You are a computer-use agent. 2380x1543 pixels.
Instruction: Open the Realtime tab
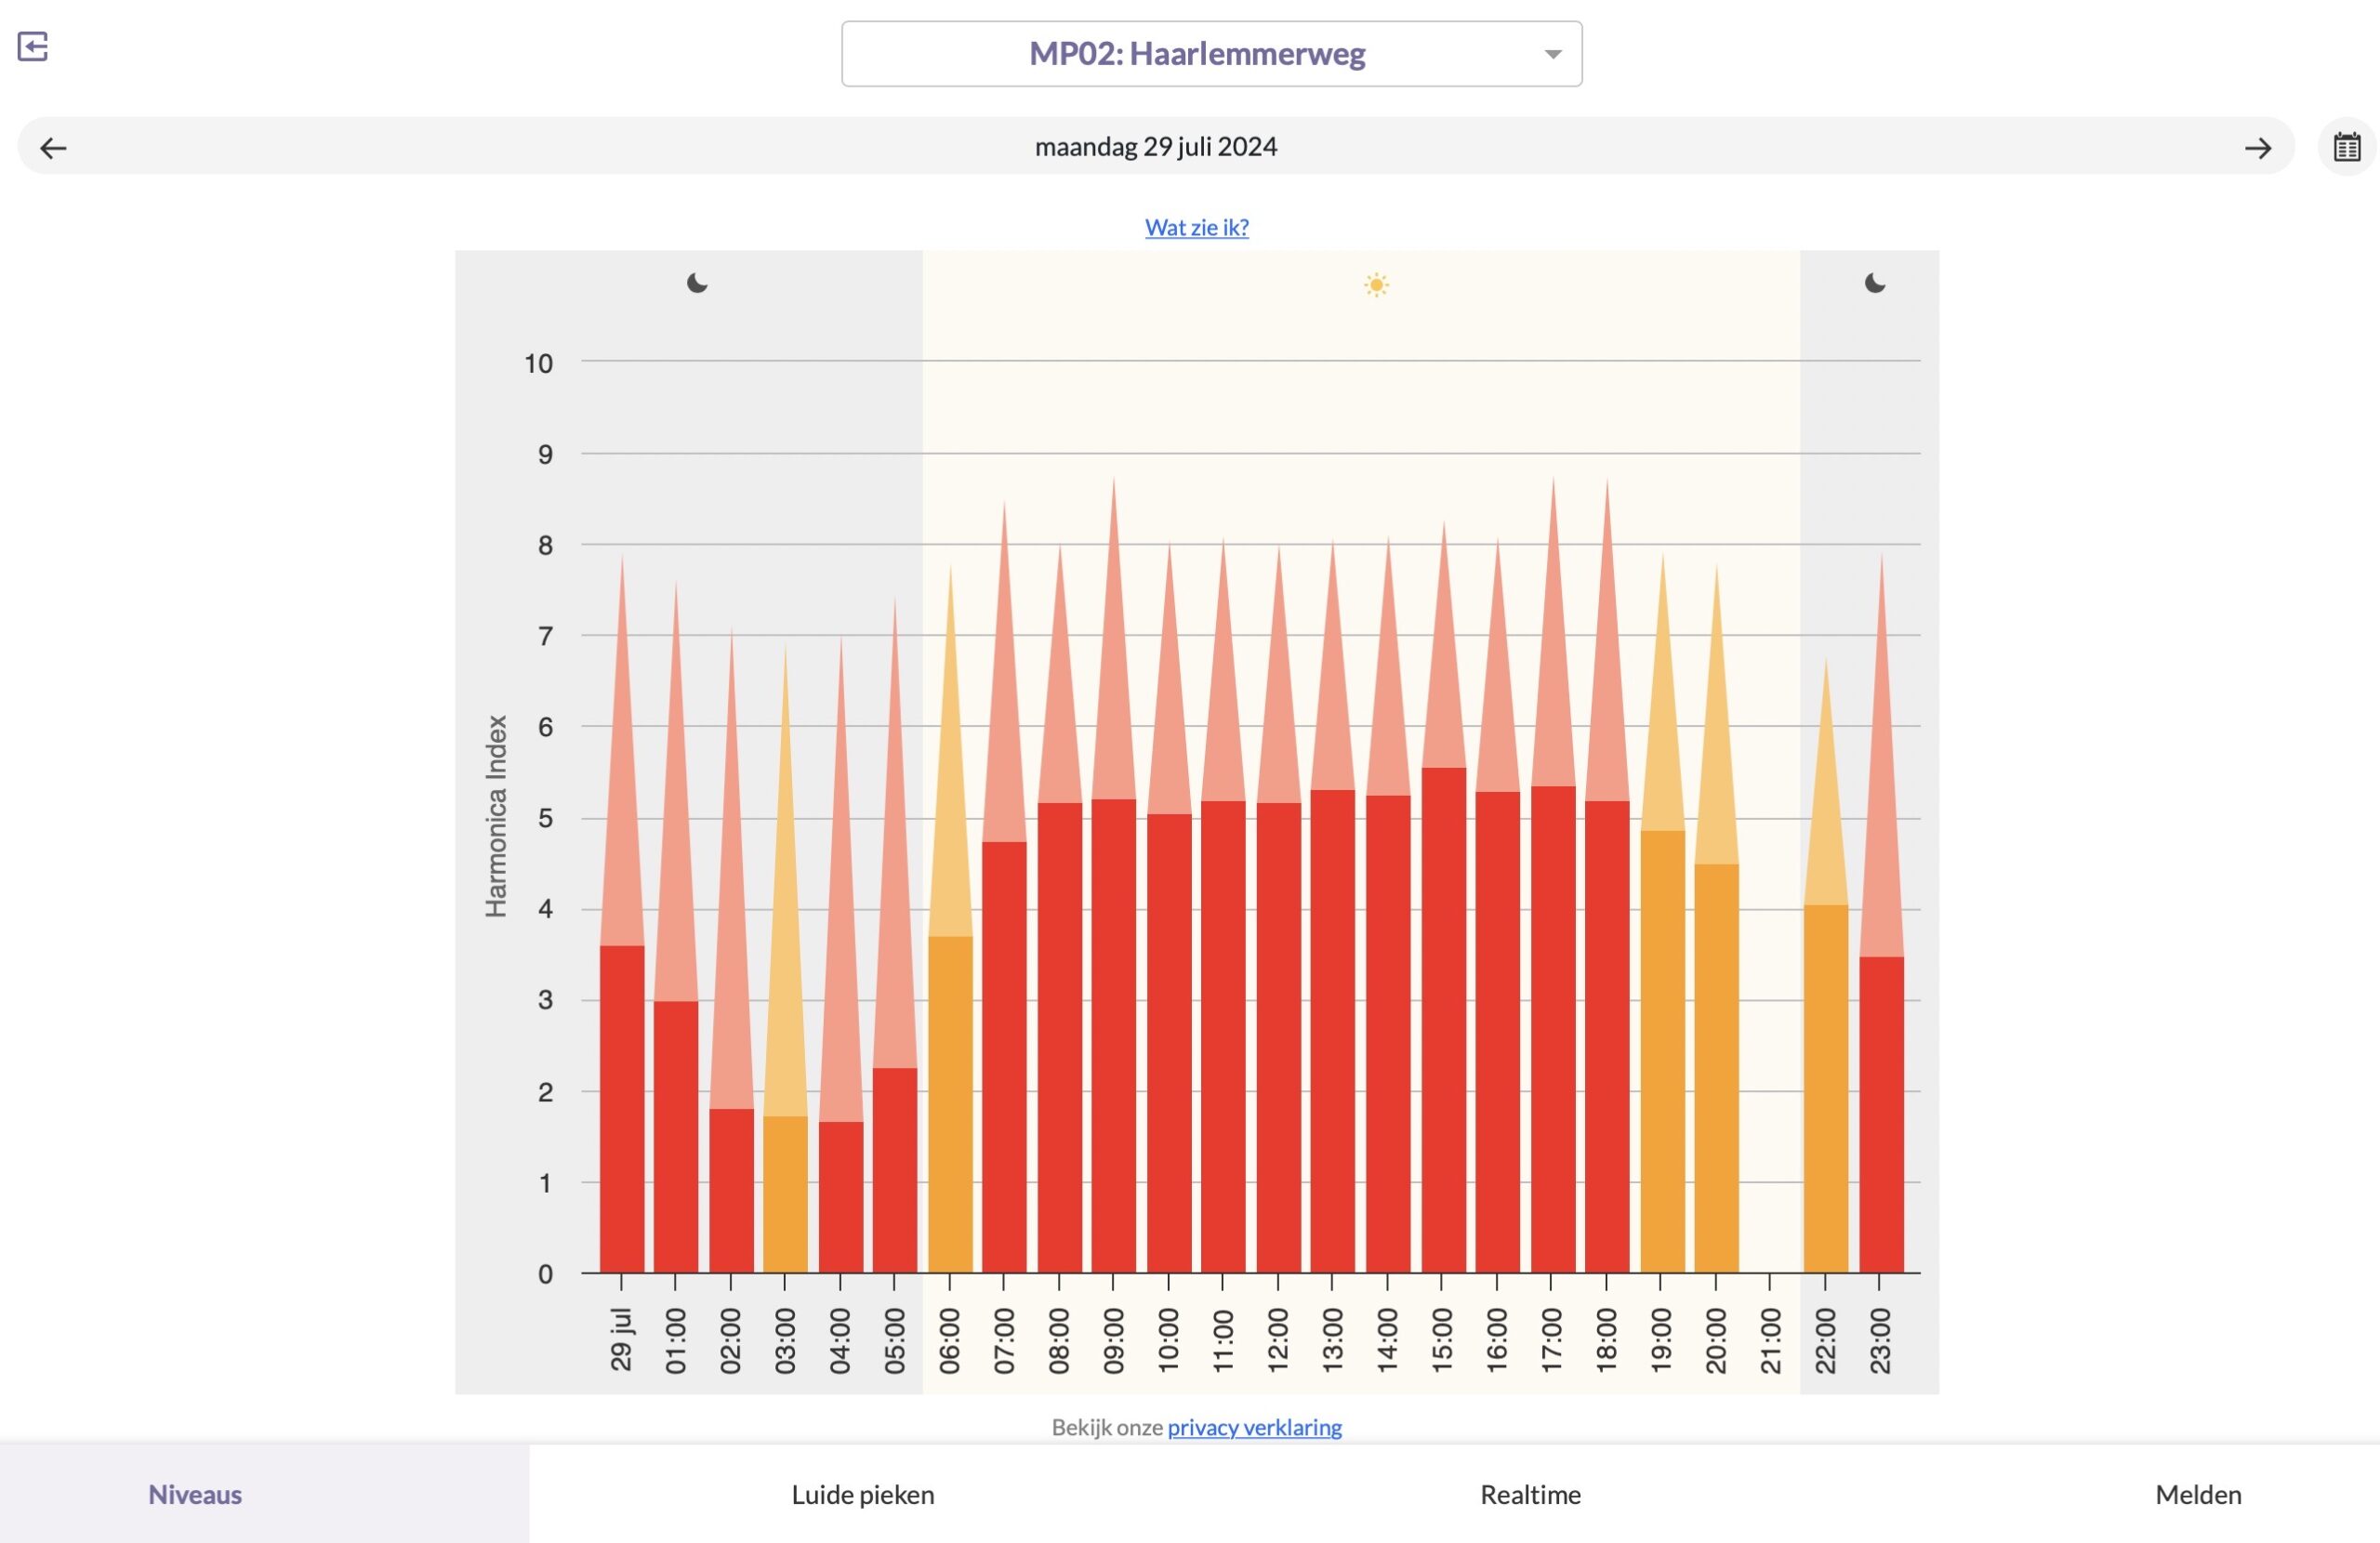point(1530,1494)
